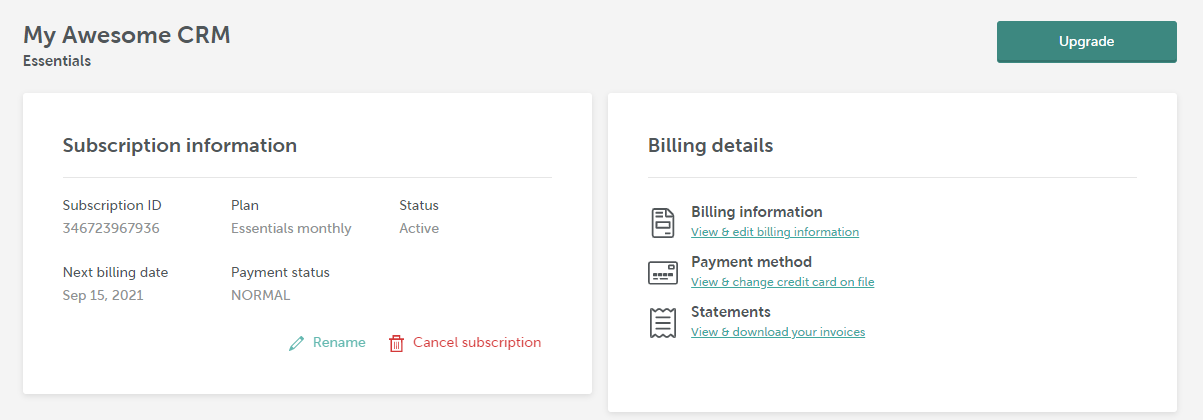The image size is (1203, 420).
Task: Click Cancel subscription text
Action: 477,342
